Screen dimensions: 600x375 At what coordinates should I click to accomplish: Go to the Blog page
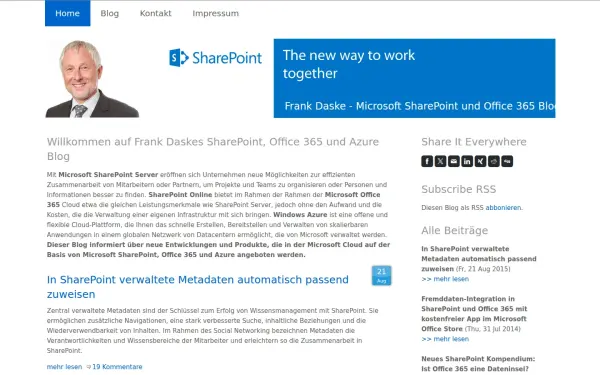point(109,13)
